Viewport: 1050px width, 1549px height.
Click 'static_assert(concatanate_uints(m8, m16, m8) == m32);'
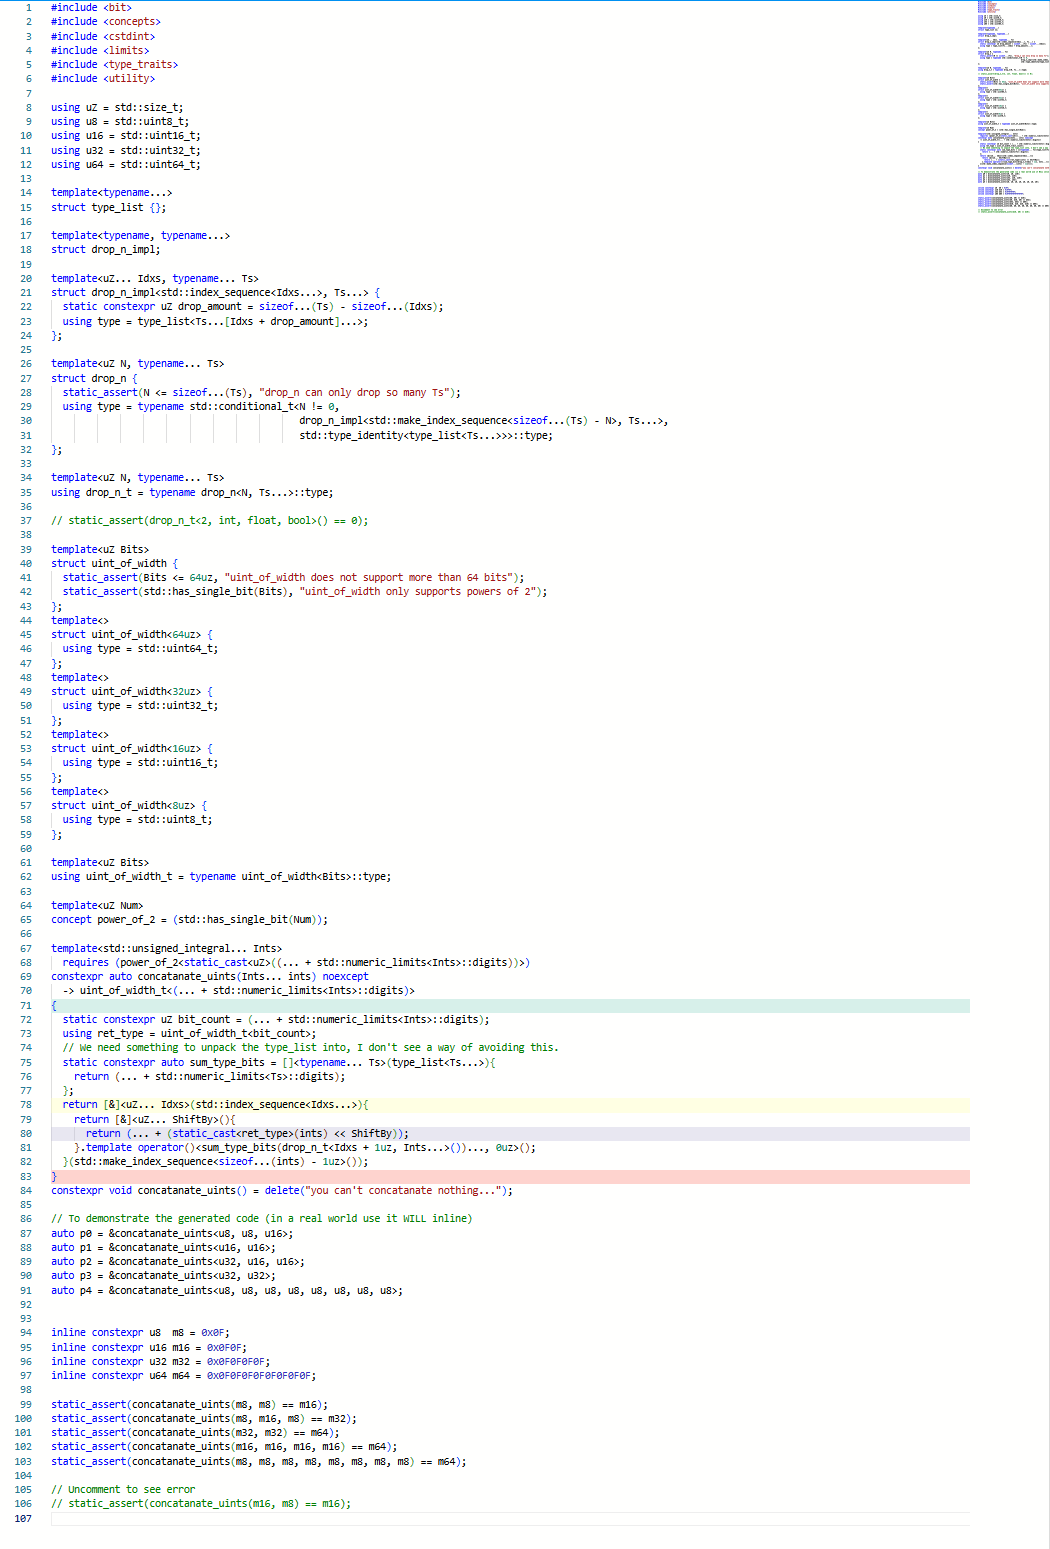204,1419
